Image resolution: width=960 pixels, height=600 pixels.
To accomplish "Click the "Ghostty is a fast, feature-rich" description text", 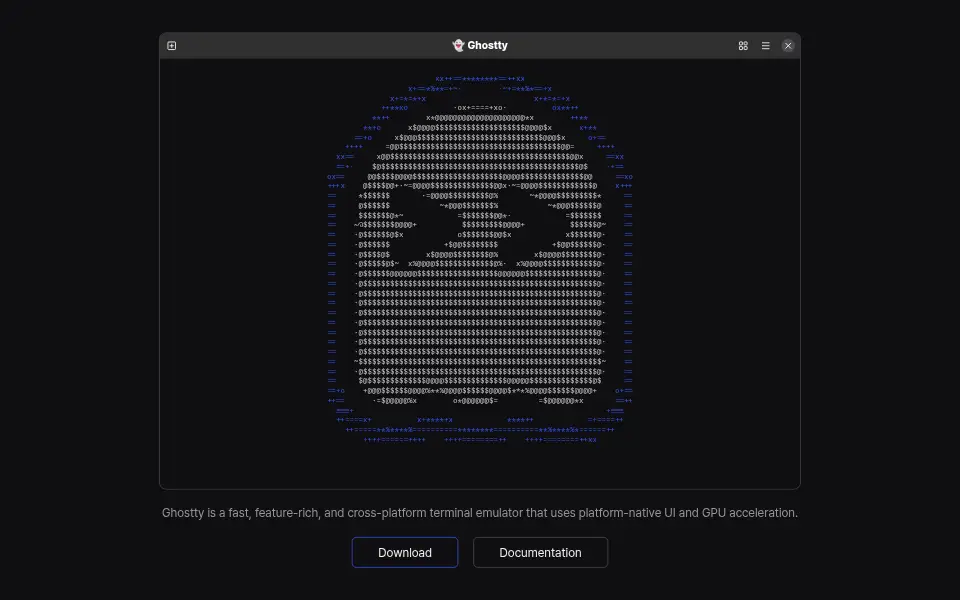I will [x=479, y=513].
